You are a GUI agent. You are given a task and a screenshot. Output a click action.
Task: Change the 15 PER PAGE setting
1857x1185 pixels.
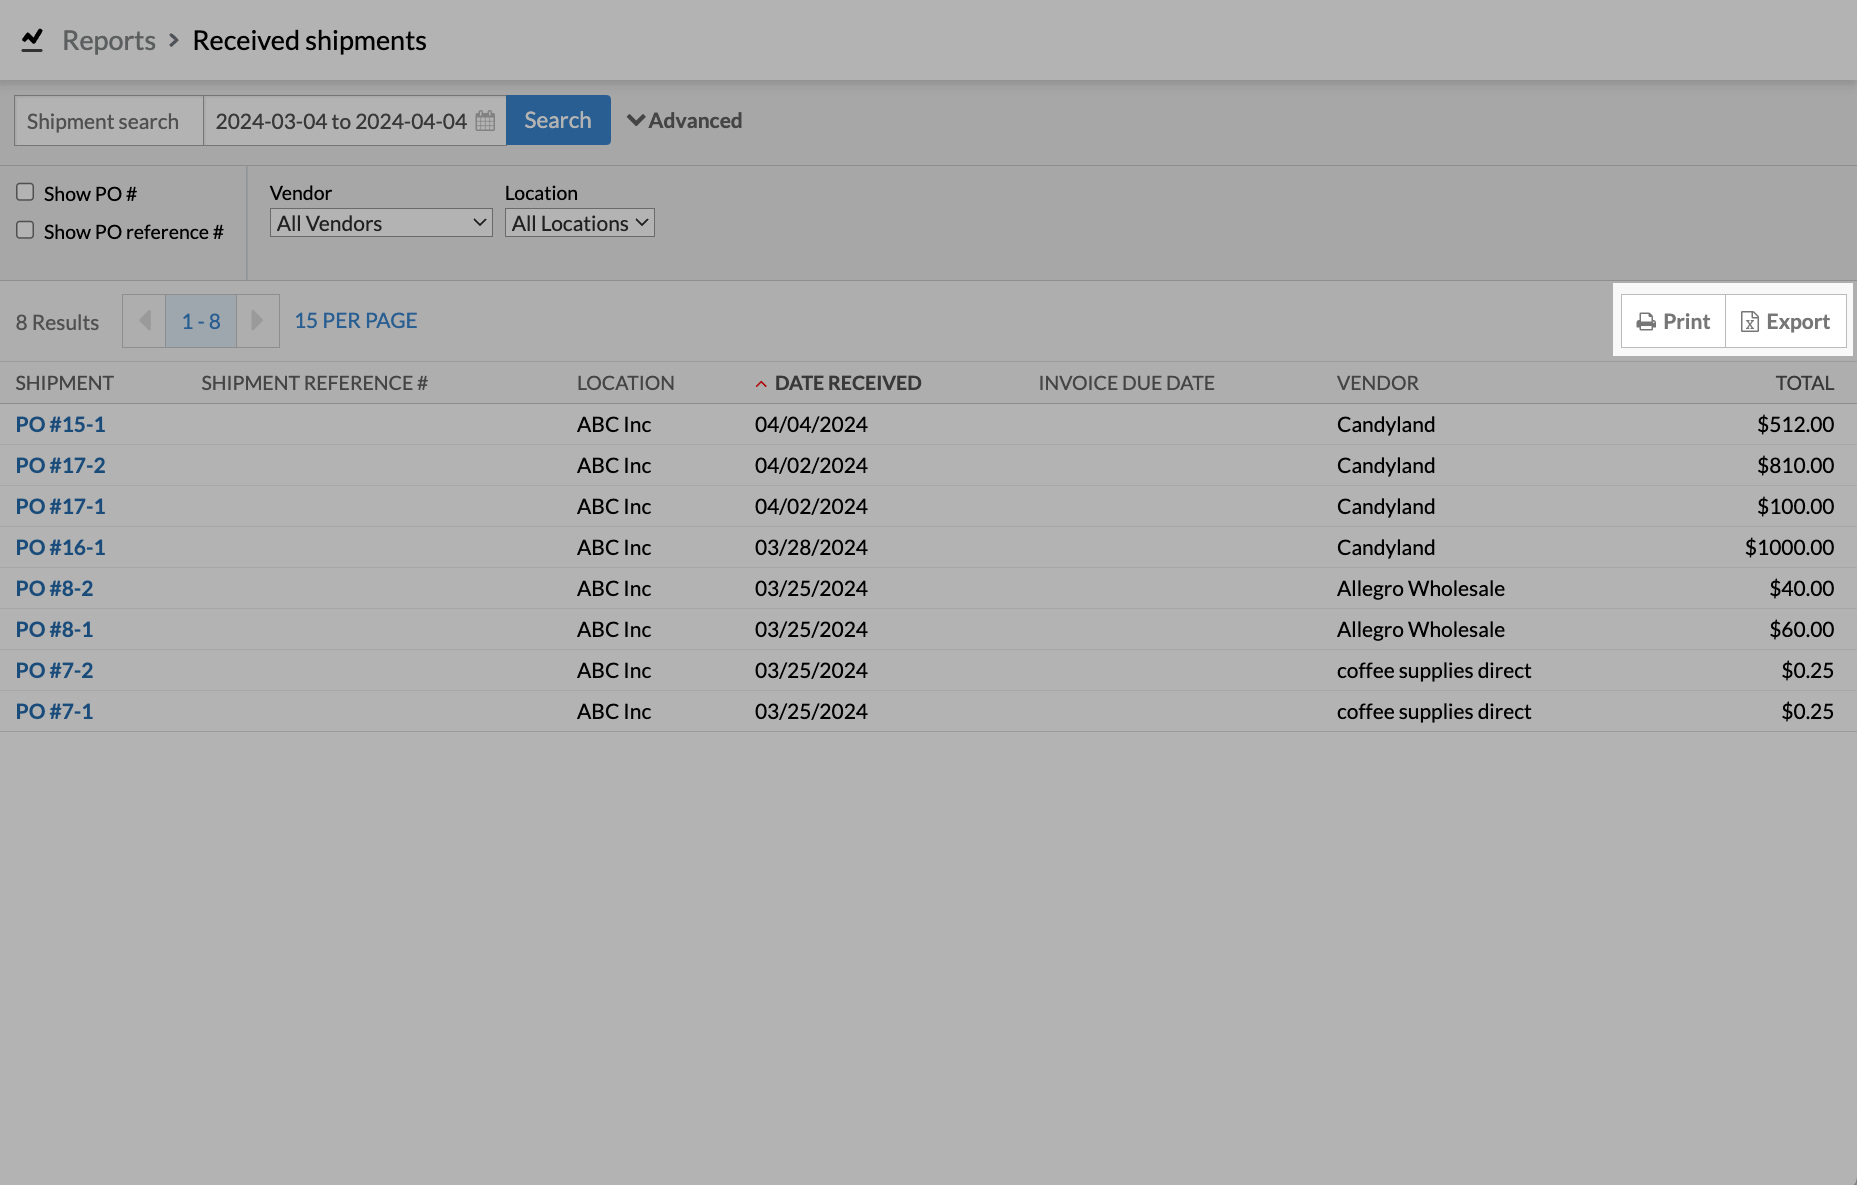(x=355, y=321)
